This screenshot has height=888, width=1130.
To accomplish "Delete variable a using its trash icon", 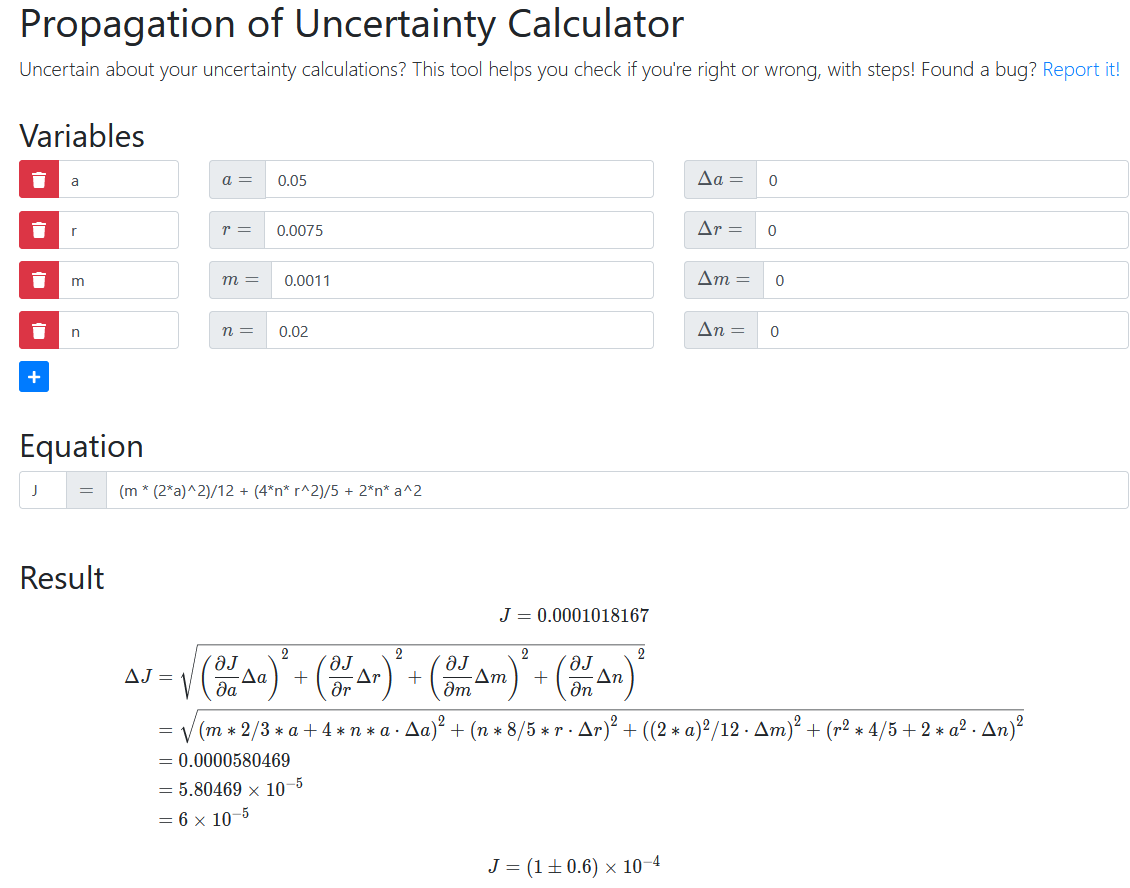I will [x=38, y=179].
